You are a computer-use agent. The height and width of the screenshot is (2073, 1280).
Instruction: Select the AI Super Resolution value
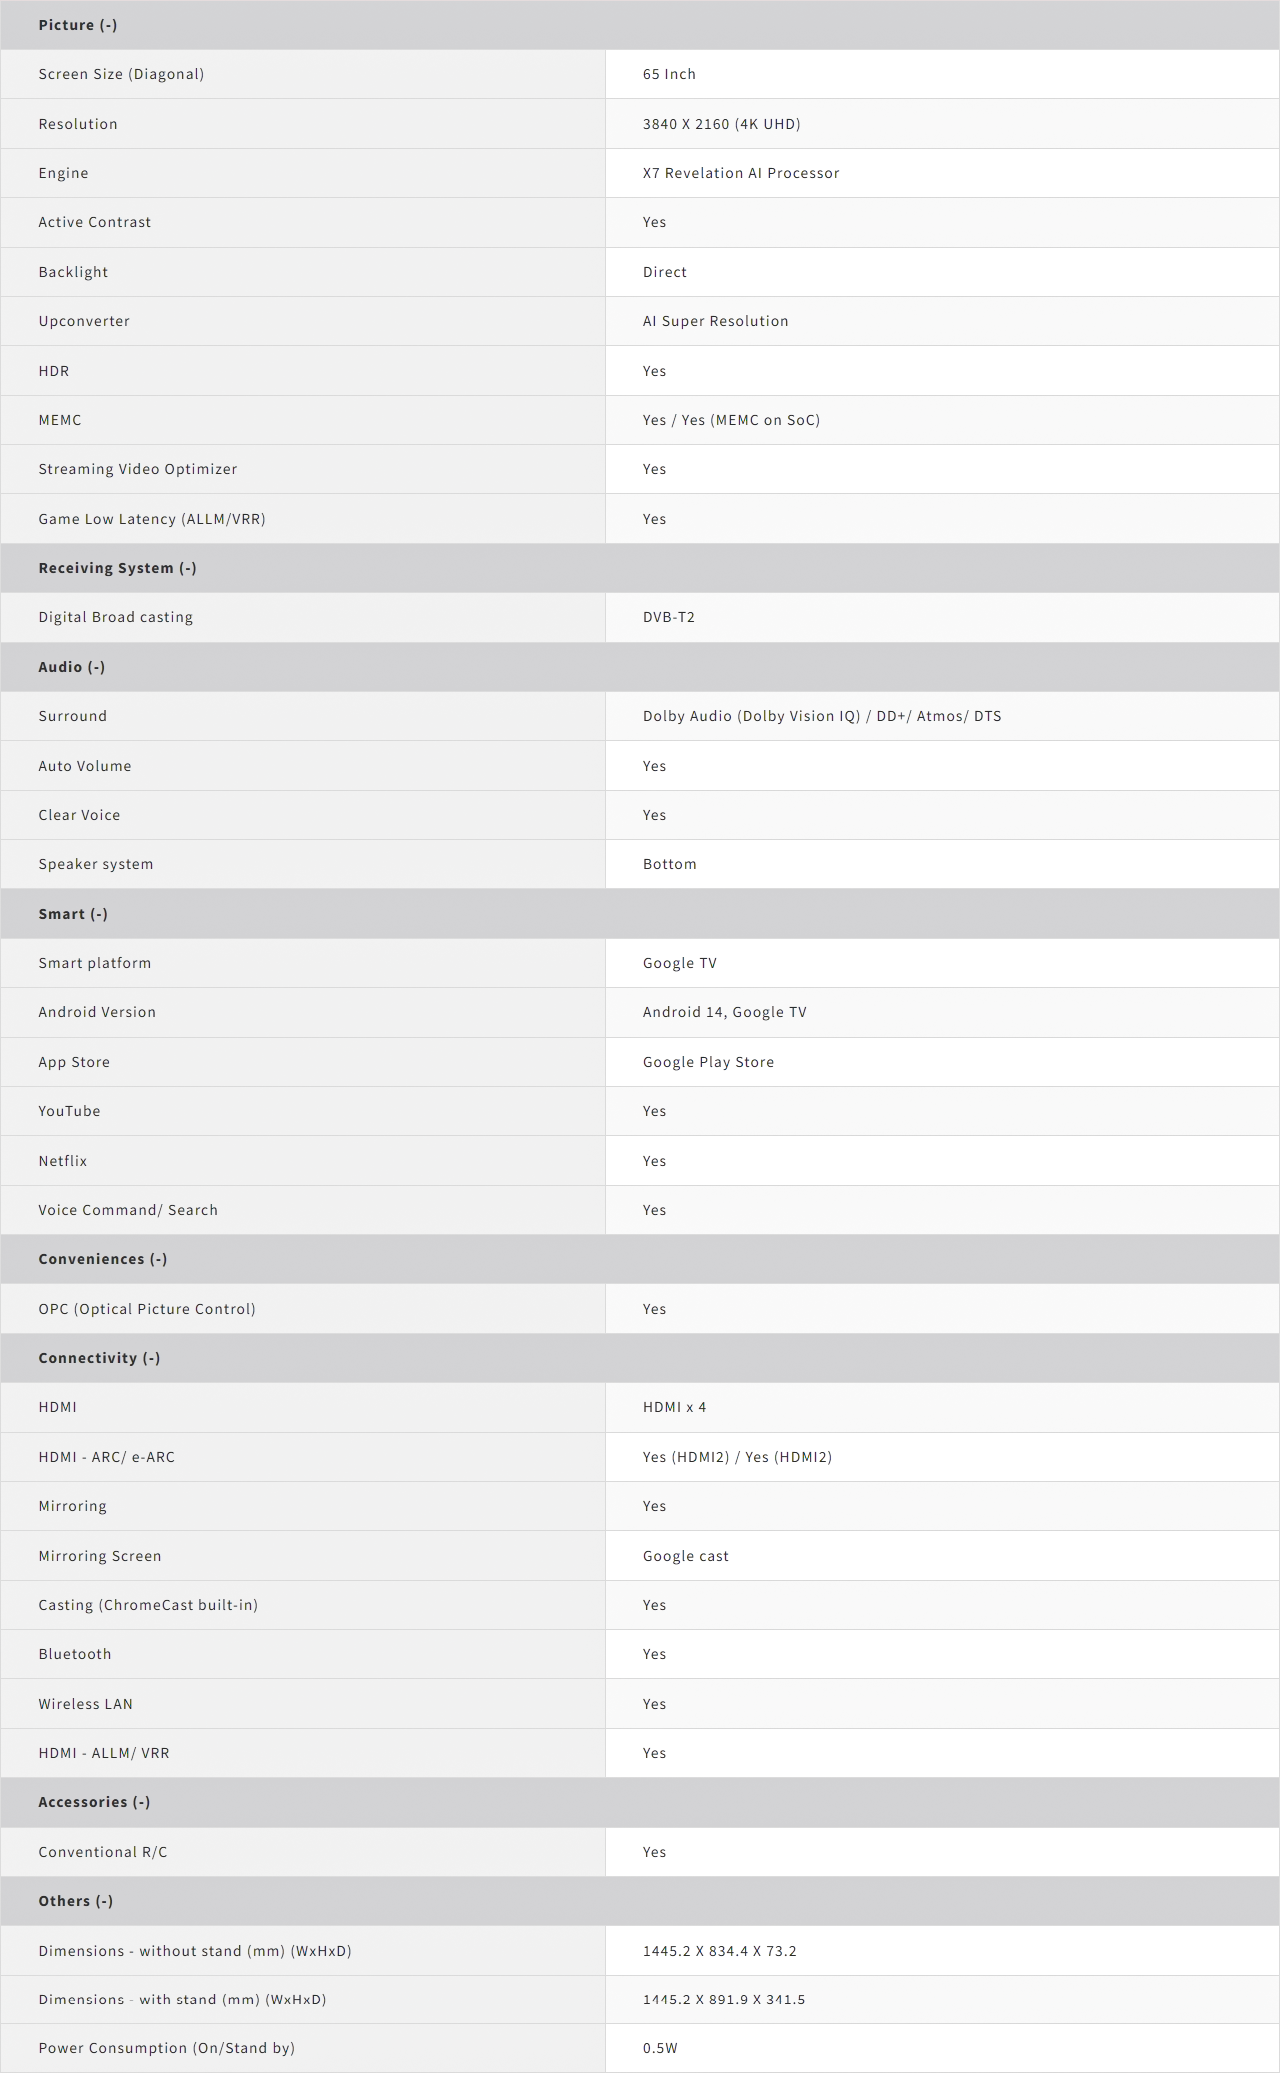(715, 321)
